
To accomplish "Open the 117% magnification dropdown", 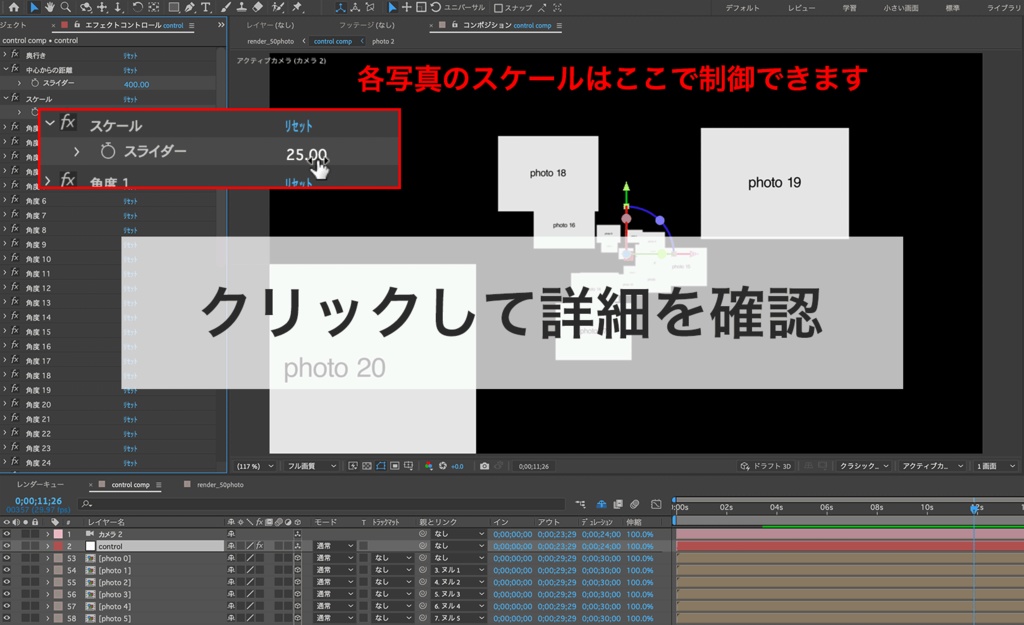I will [255, 465].
